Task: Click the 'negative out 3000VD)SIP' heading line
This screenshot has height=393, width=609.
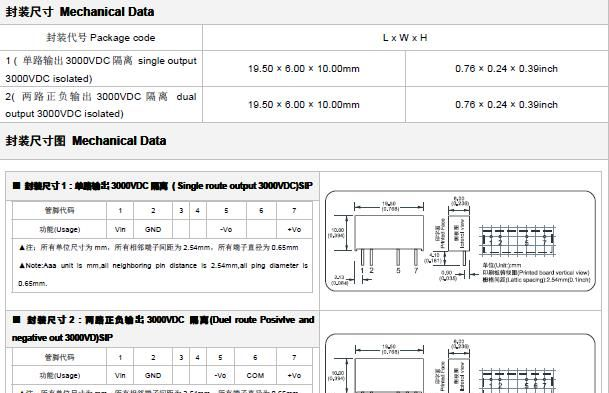Action: 62,338
